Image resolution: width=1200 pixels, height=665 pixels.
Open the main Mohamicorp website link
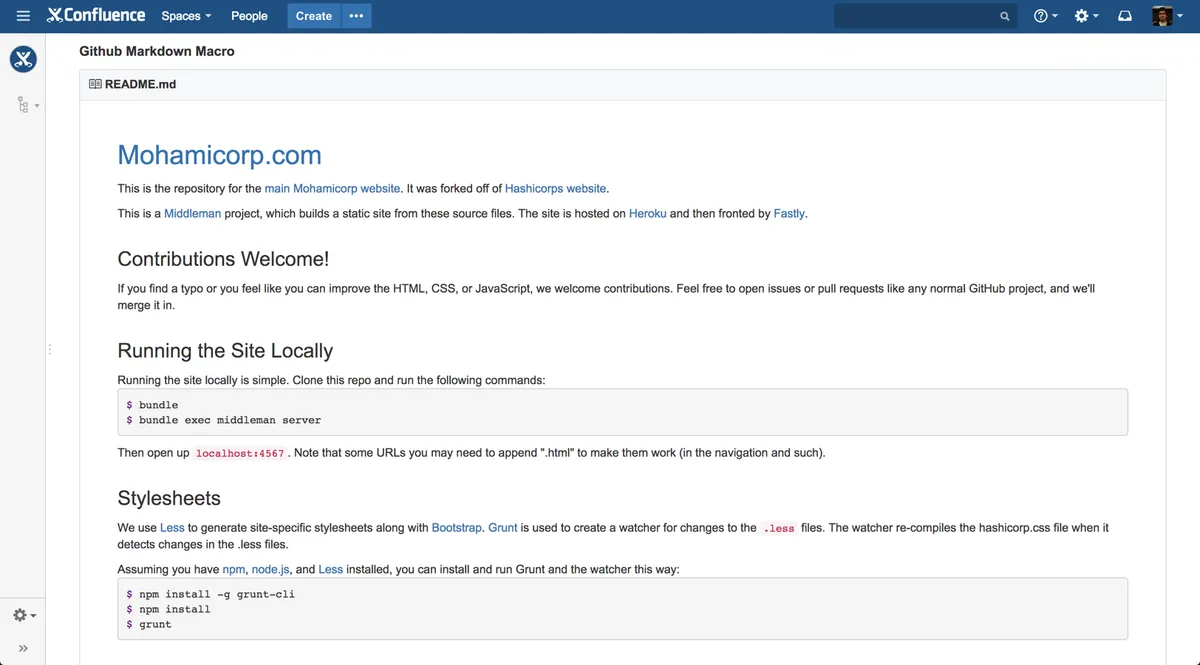click(x=332, y=188)
